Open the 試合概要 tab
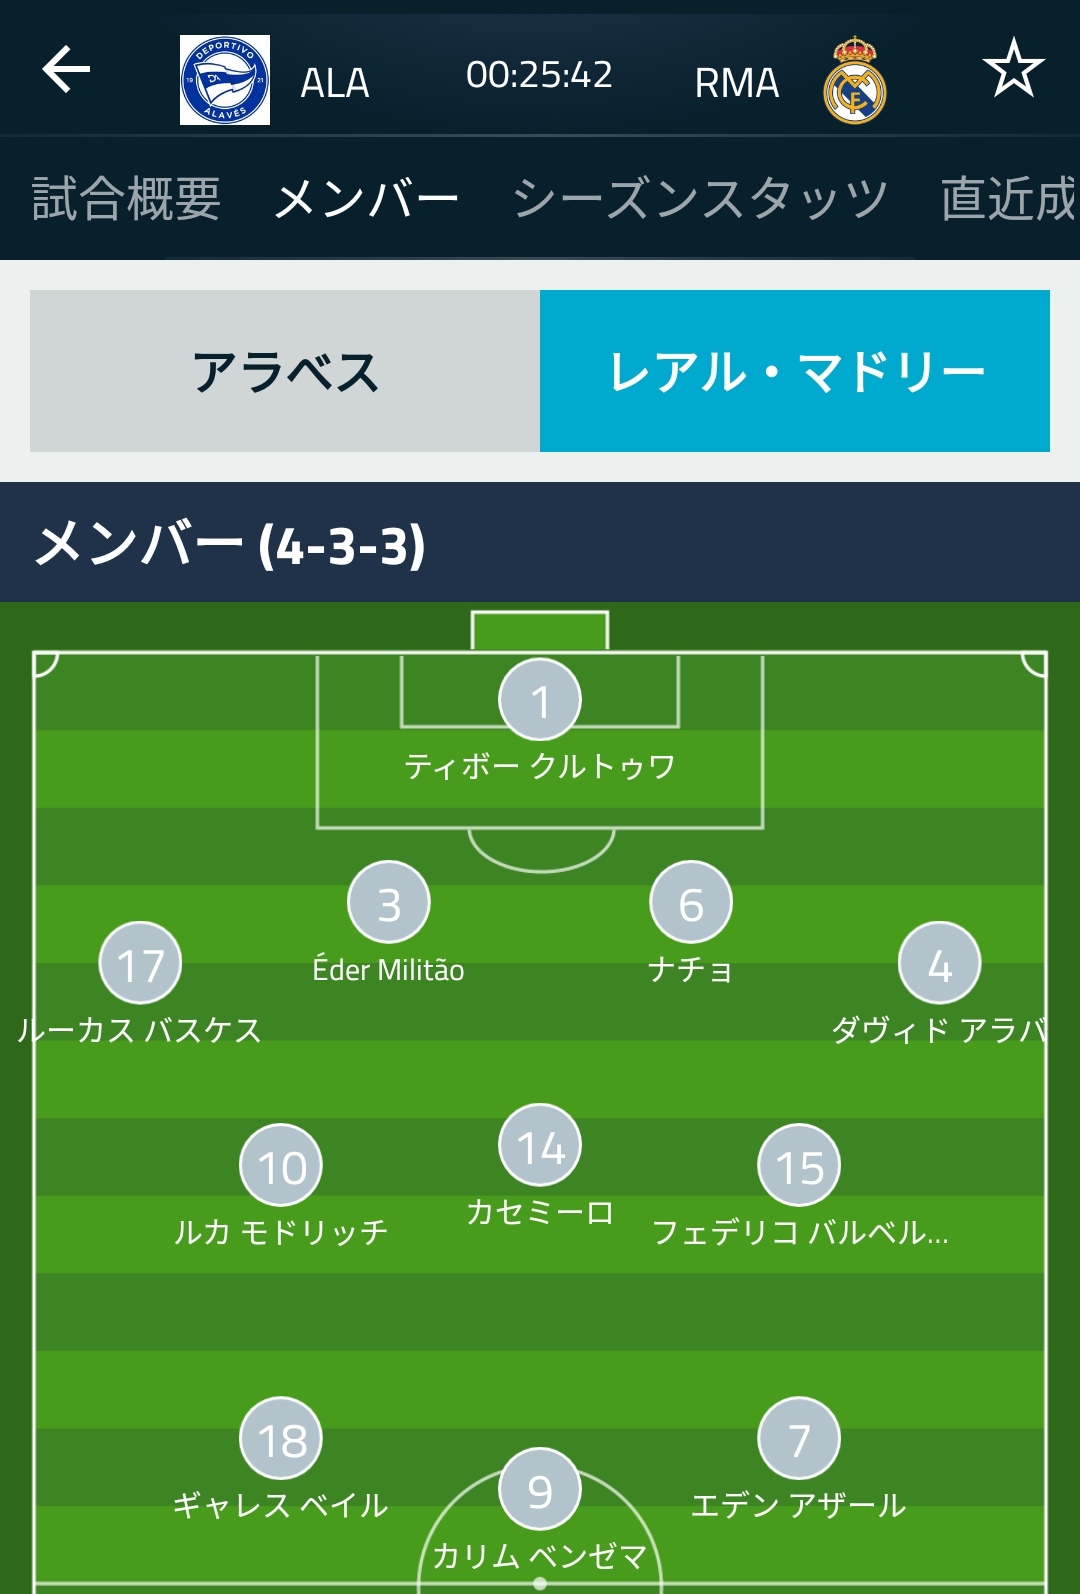1080x1594 pixels. click(x=126, y=198)
